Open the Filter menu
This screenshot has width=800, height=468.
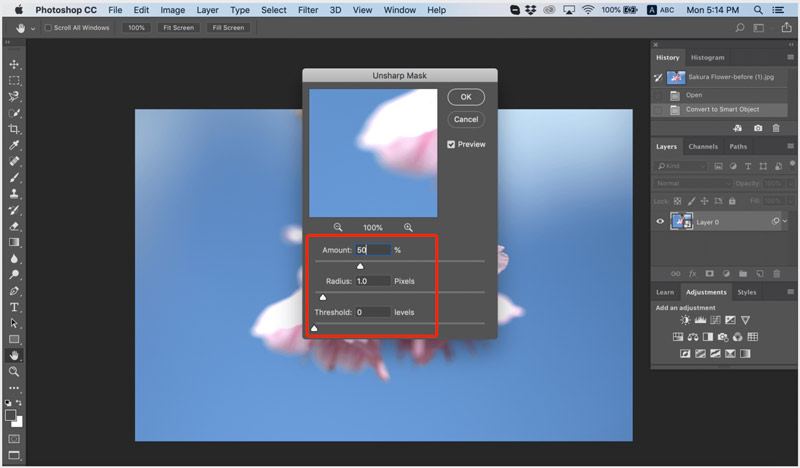[308, 10]
